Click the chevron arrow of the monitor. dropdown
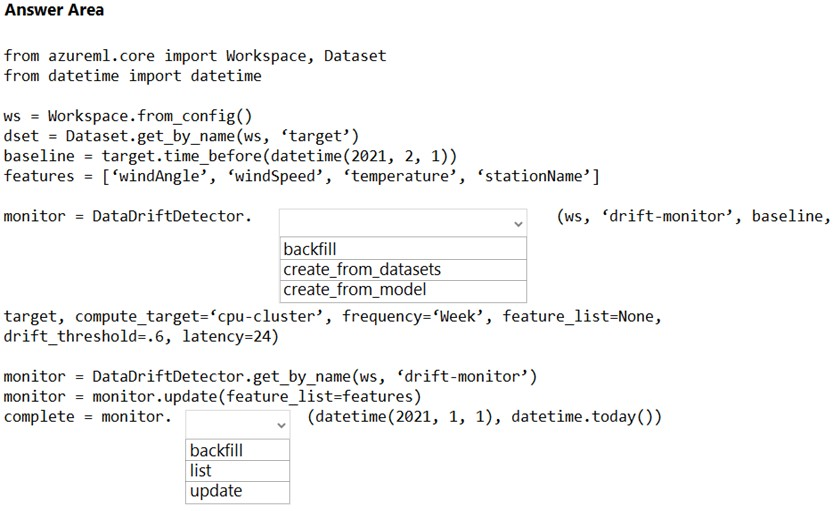The height and width of the screenshot is (511, 833). pos(282,425)
